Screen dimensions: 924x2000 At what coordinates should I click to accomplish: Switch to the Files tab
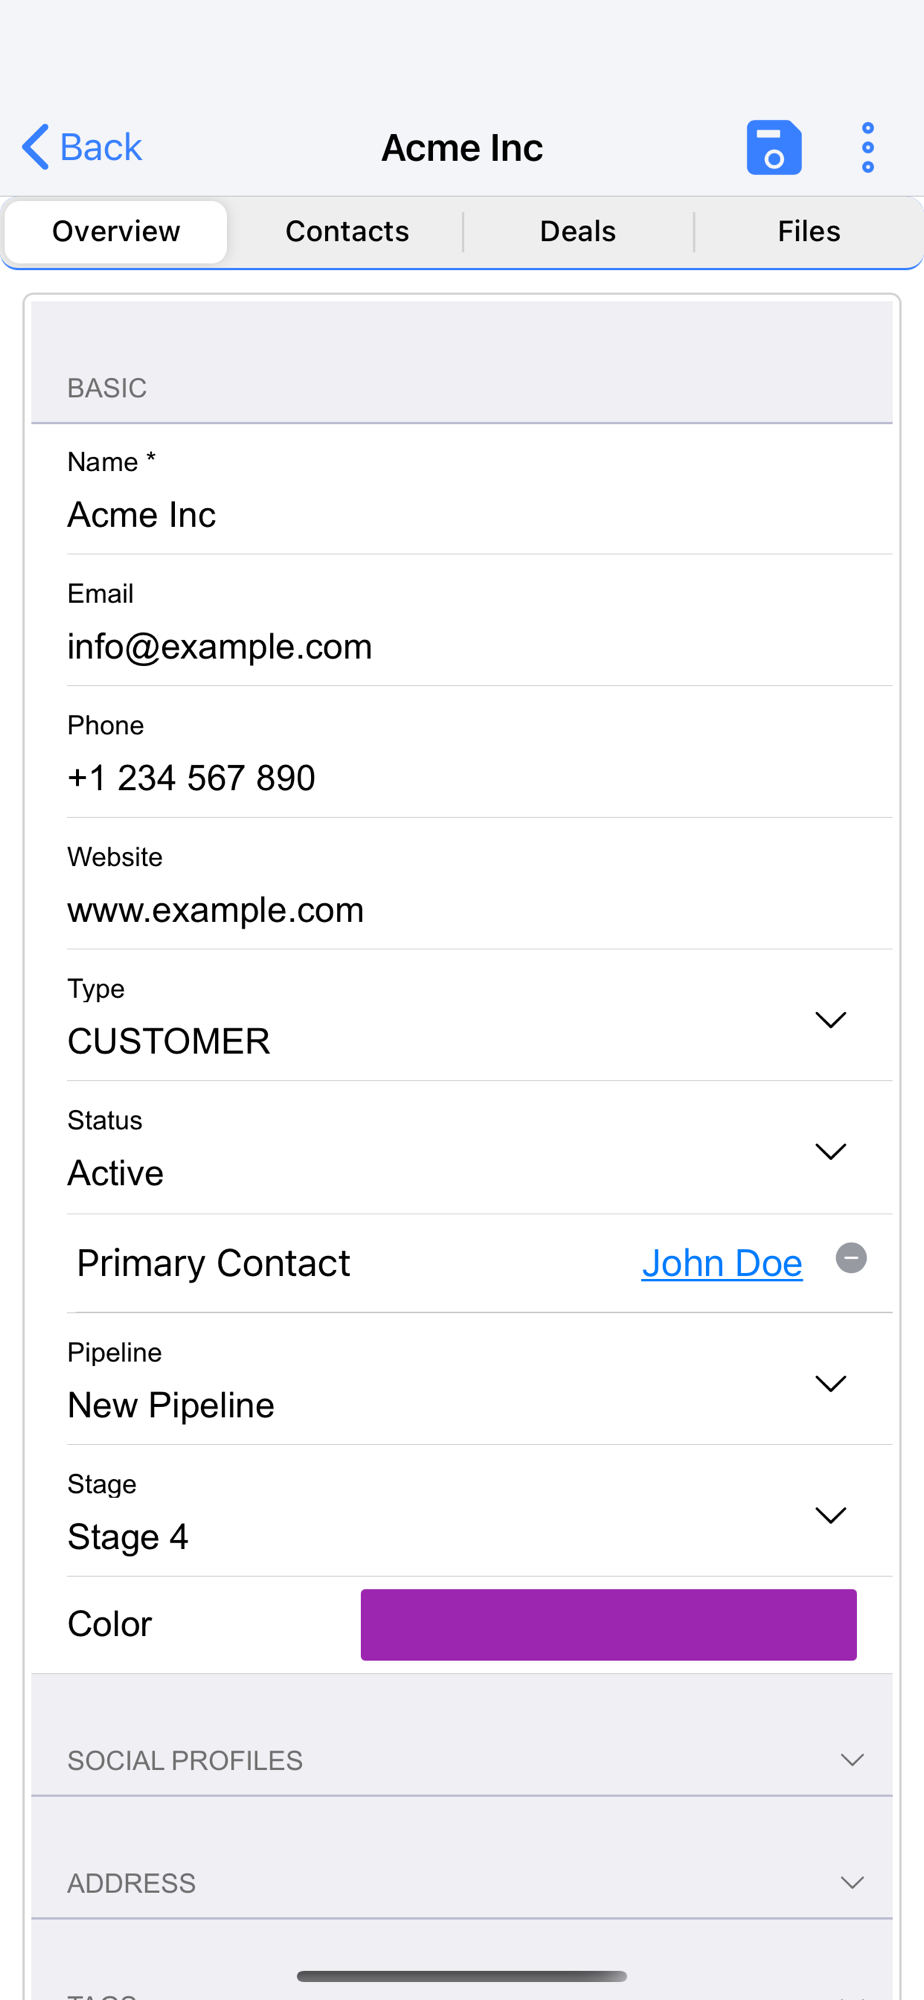pyautogui.click(x=809, y=231)
